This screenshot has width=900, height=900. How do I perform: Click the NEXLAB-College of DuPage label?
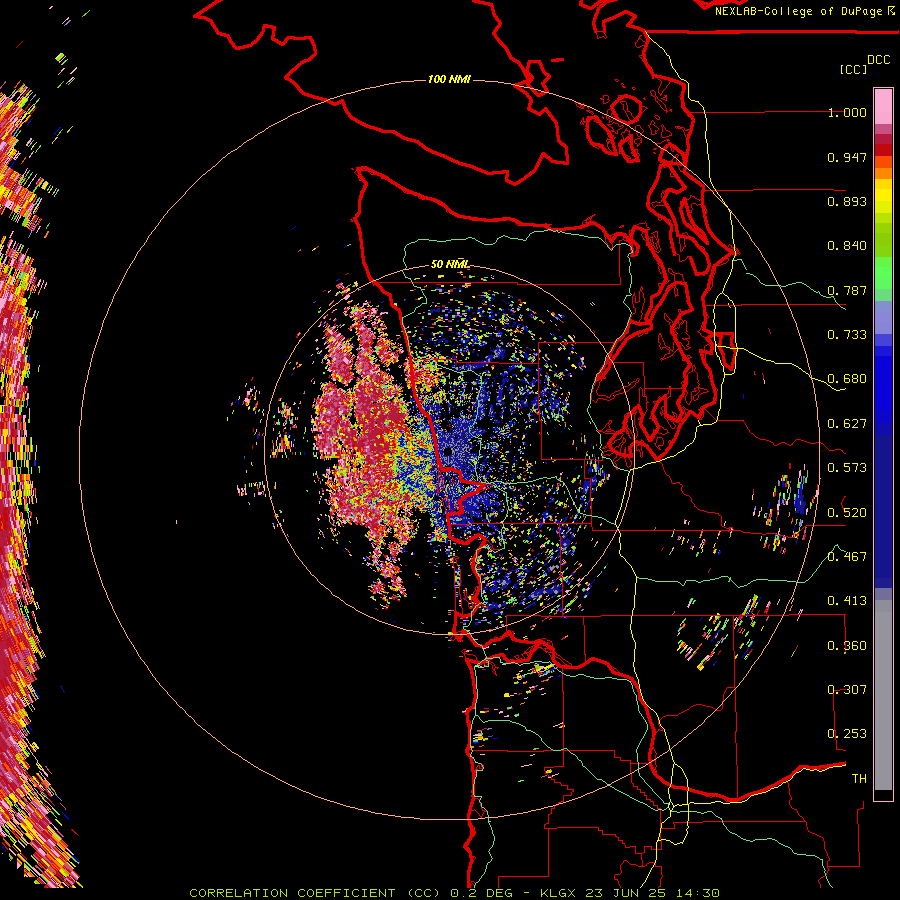(798, 11)
